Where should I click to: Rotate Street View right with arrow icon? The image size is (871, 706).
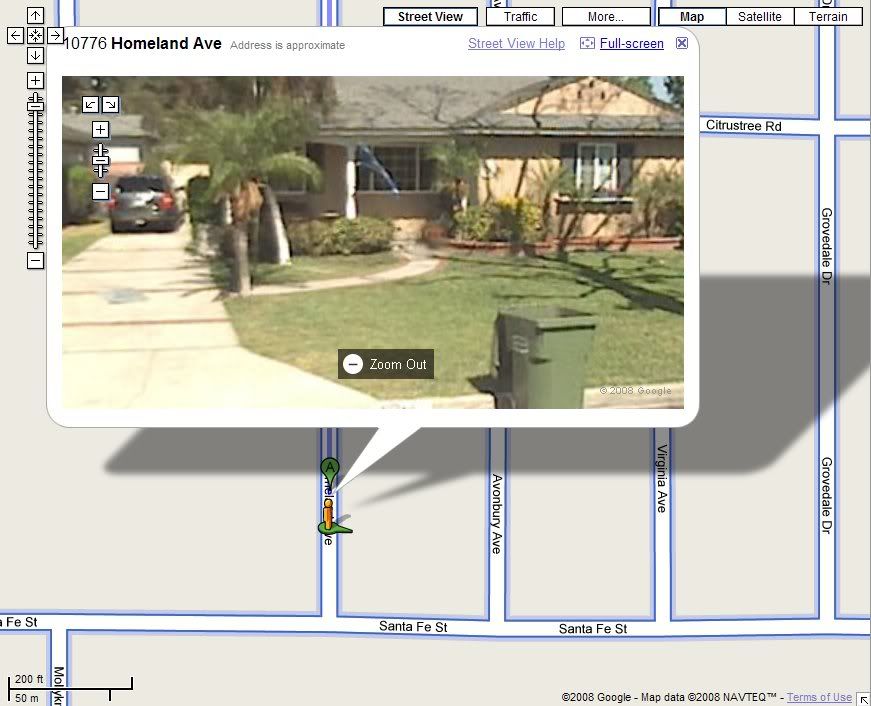coord(110,104)
